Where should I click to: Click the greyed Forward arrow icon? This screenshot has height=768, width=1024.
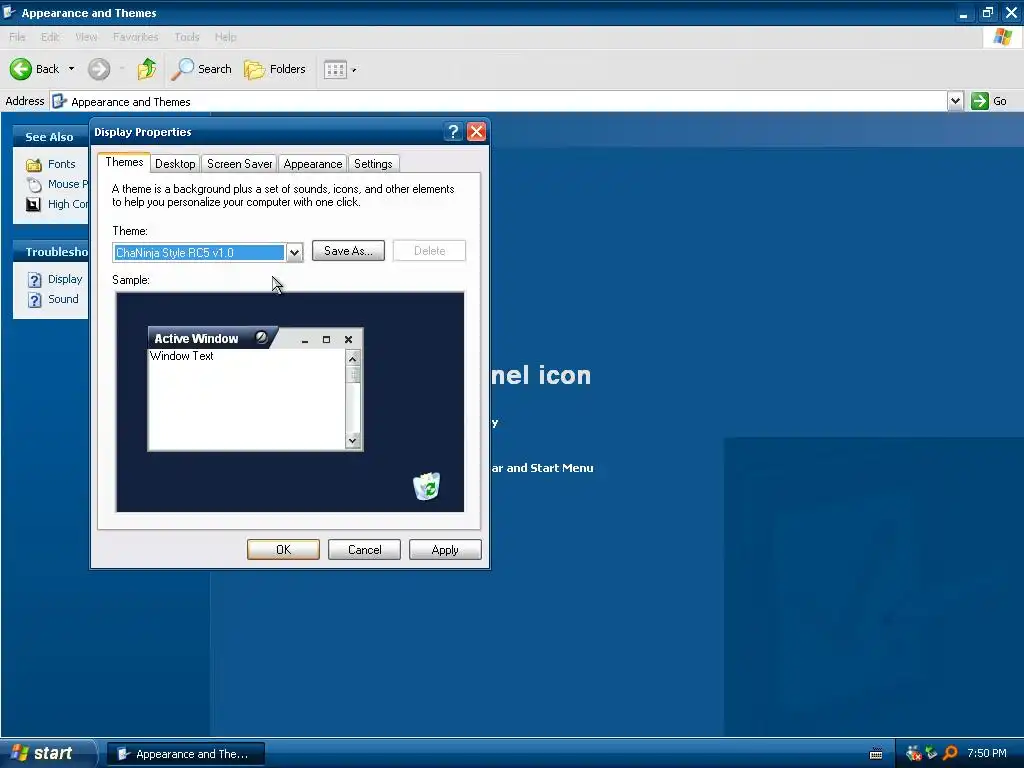coord(99,69)
